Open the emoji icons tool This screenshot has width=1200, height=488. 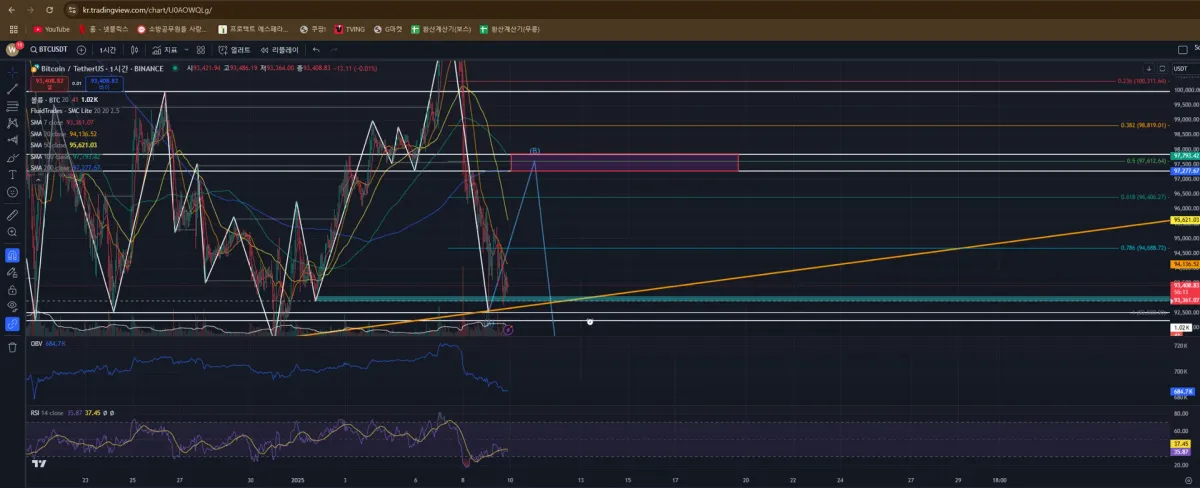point(12,191)
